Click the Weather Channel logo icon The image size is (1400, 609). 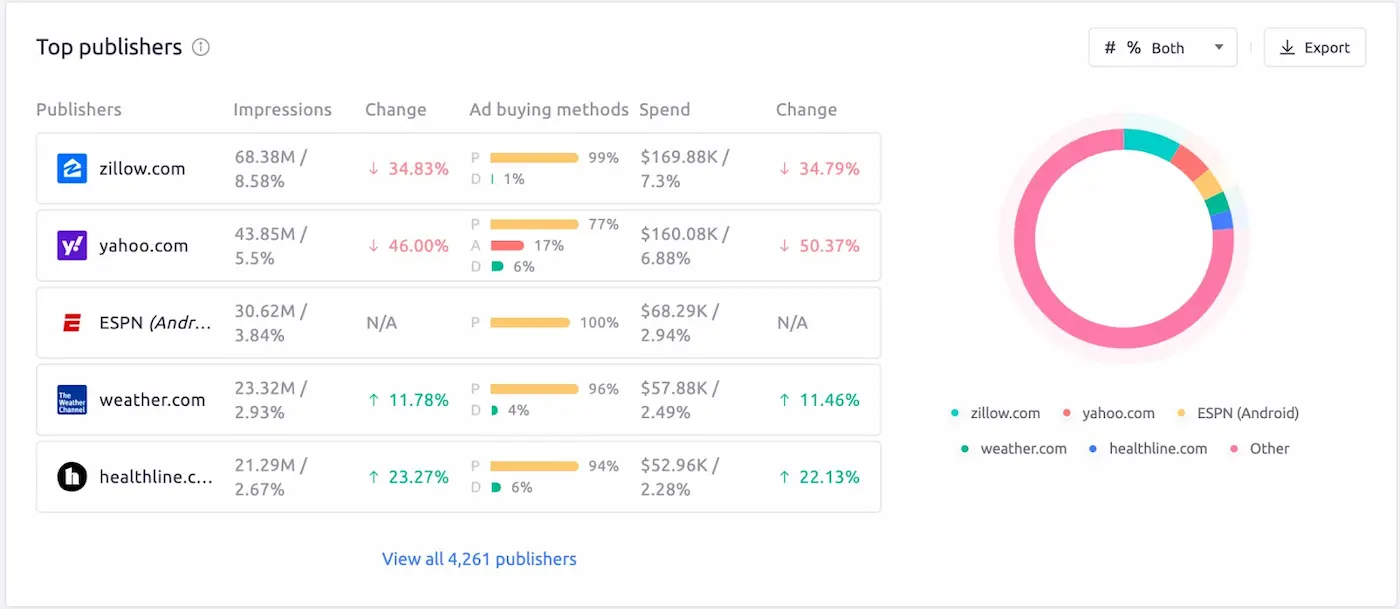[70, 399]
